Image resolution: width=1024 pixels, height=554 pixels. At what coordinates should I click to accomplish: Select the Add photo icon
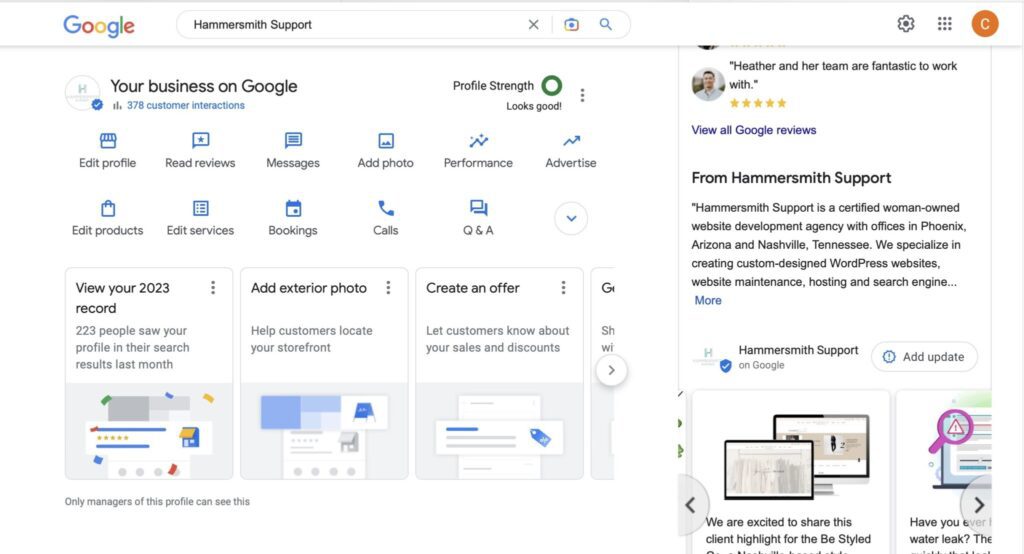[x=386, y=140]
